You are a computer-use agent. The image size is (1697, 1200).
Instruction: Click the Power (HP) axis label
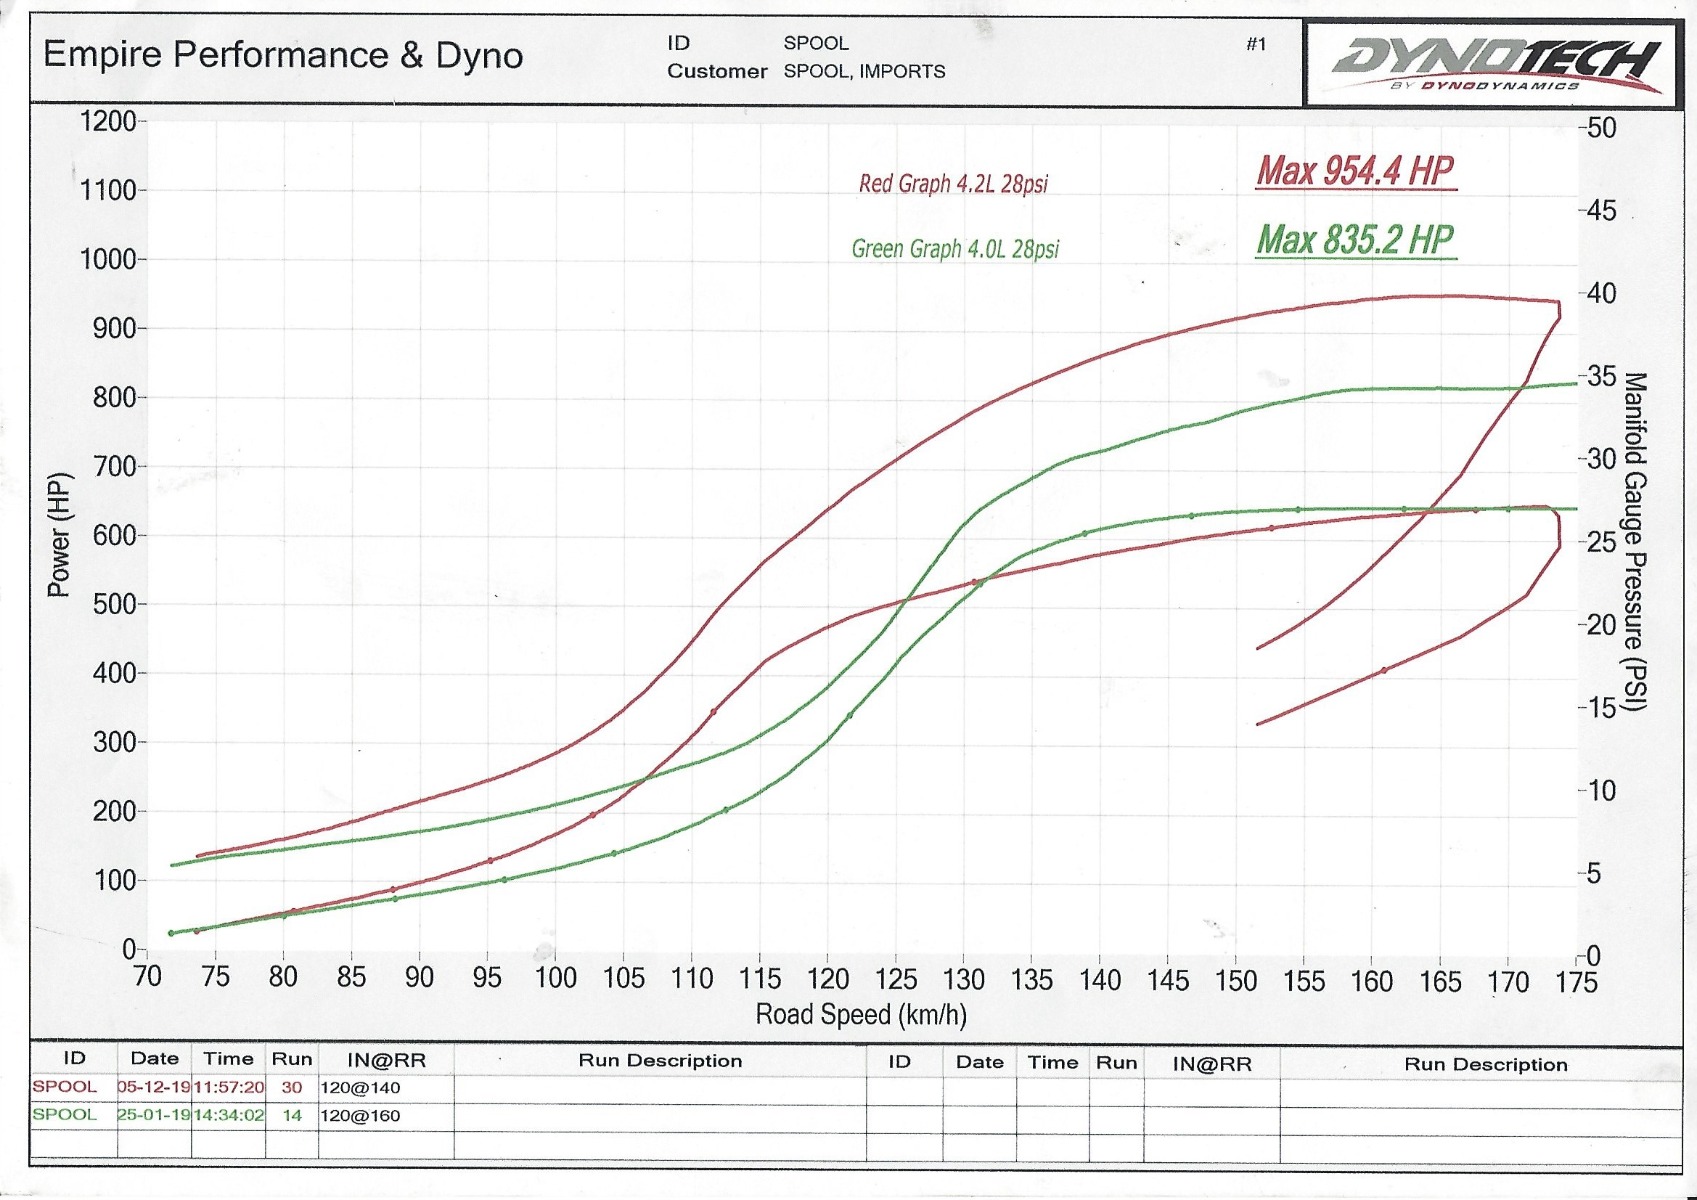point(59,535)
